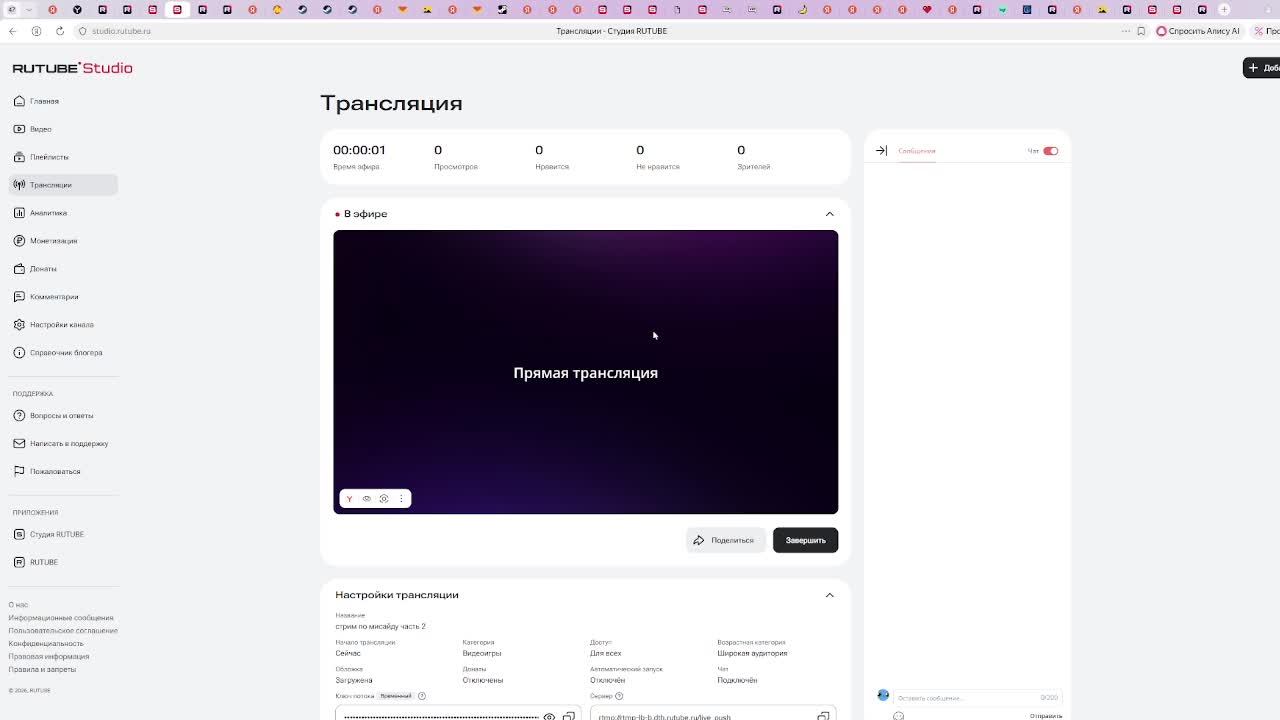Open О нас footer link

[18, 605]
